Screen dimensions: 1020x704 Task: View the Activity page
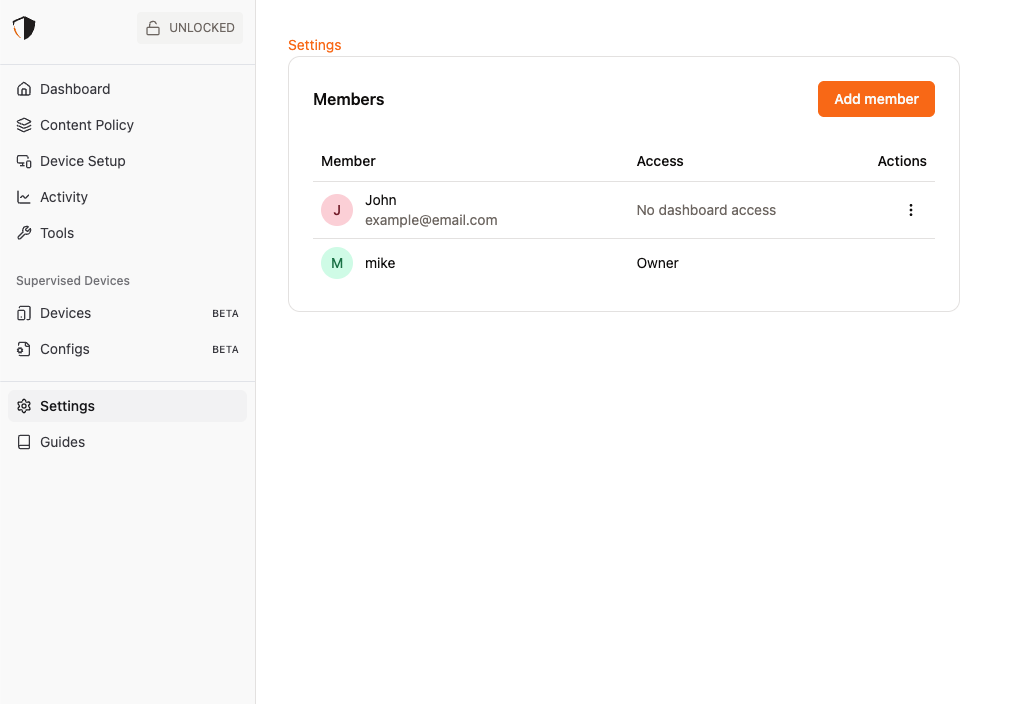(128, 197)
